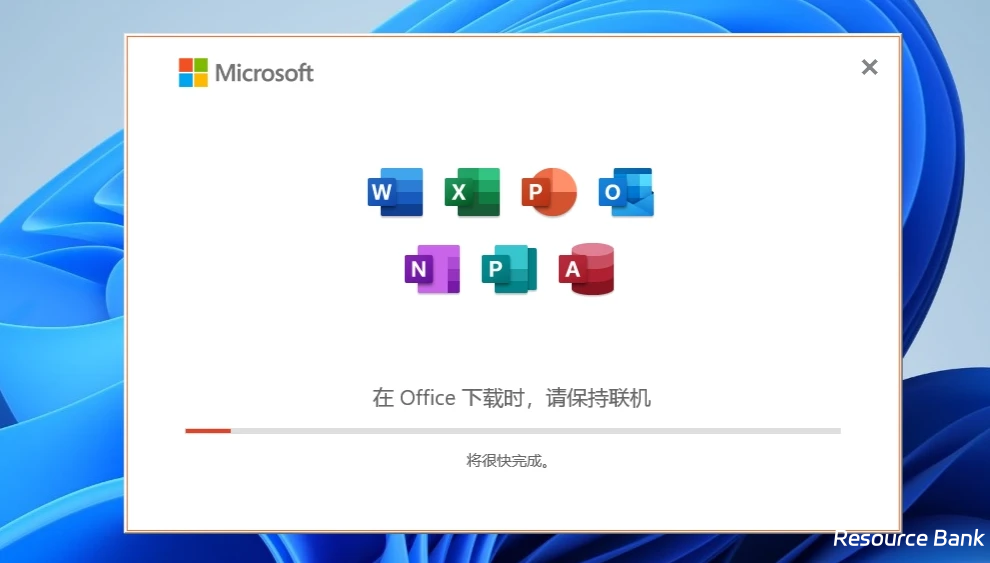Click the desktop wallpaper left of dialog
The height and width of the screenshot is (563, 990).
(x=60, y=300)
